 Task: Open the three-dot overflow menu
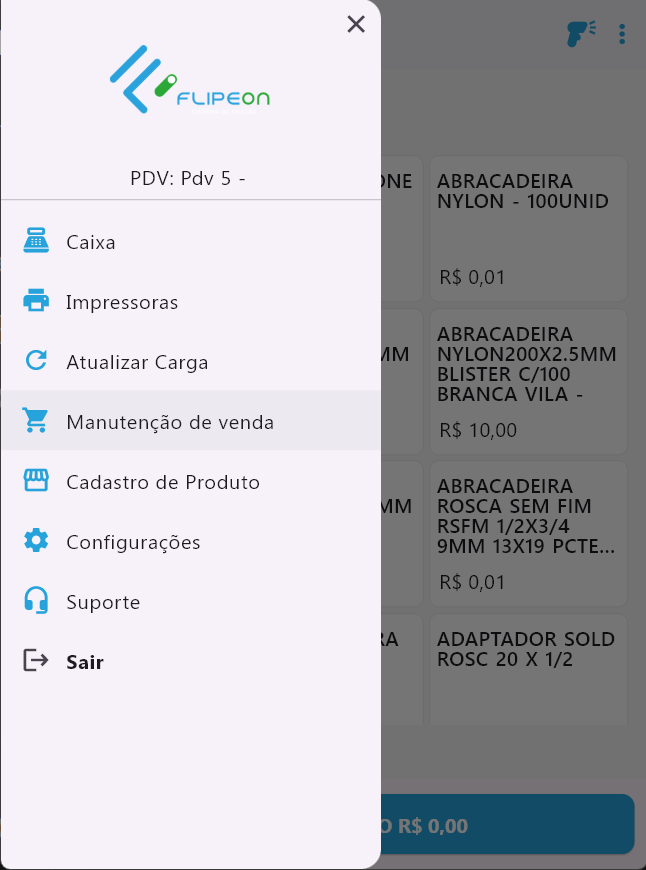(622, 34)
